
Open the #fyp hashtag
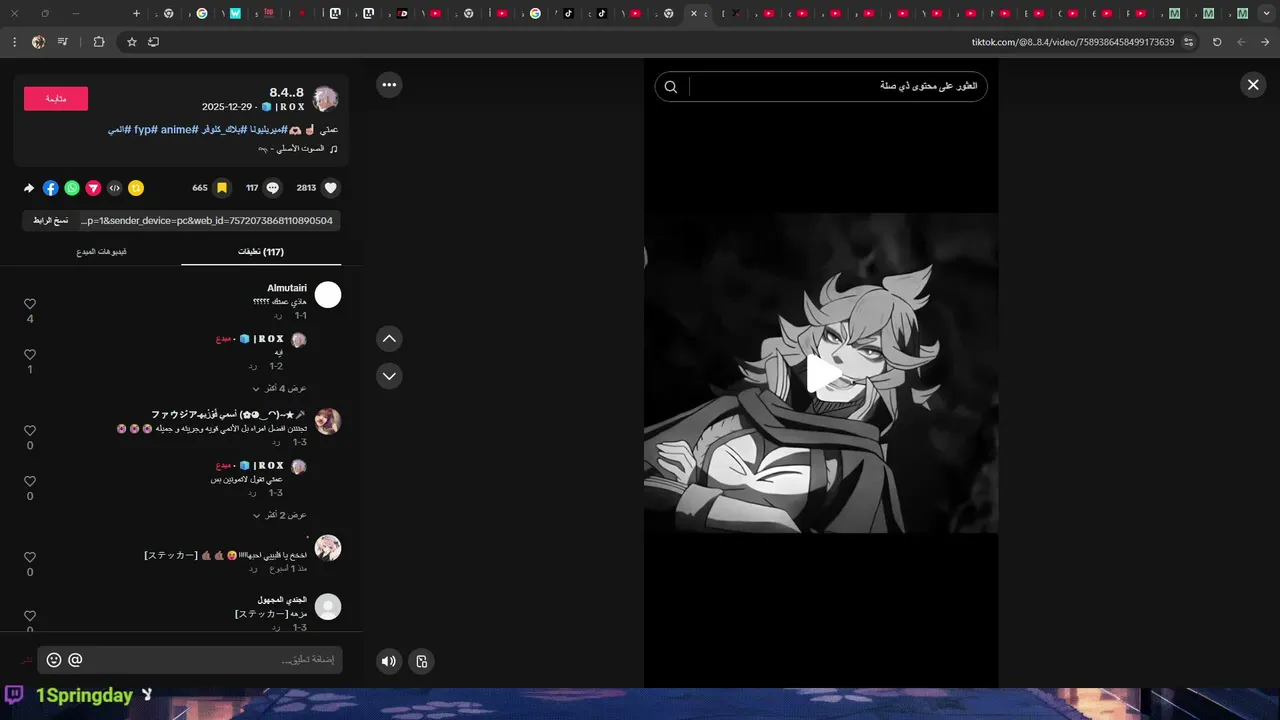coord(147,130)
